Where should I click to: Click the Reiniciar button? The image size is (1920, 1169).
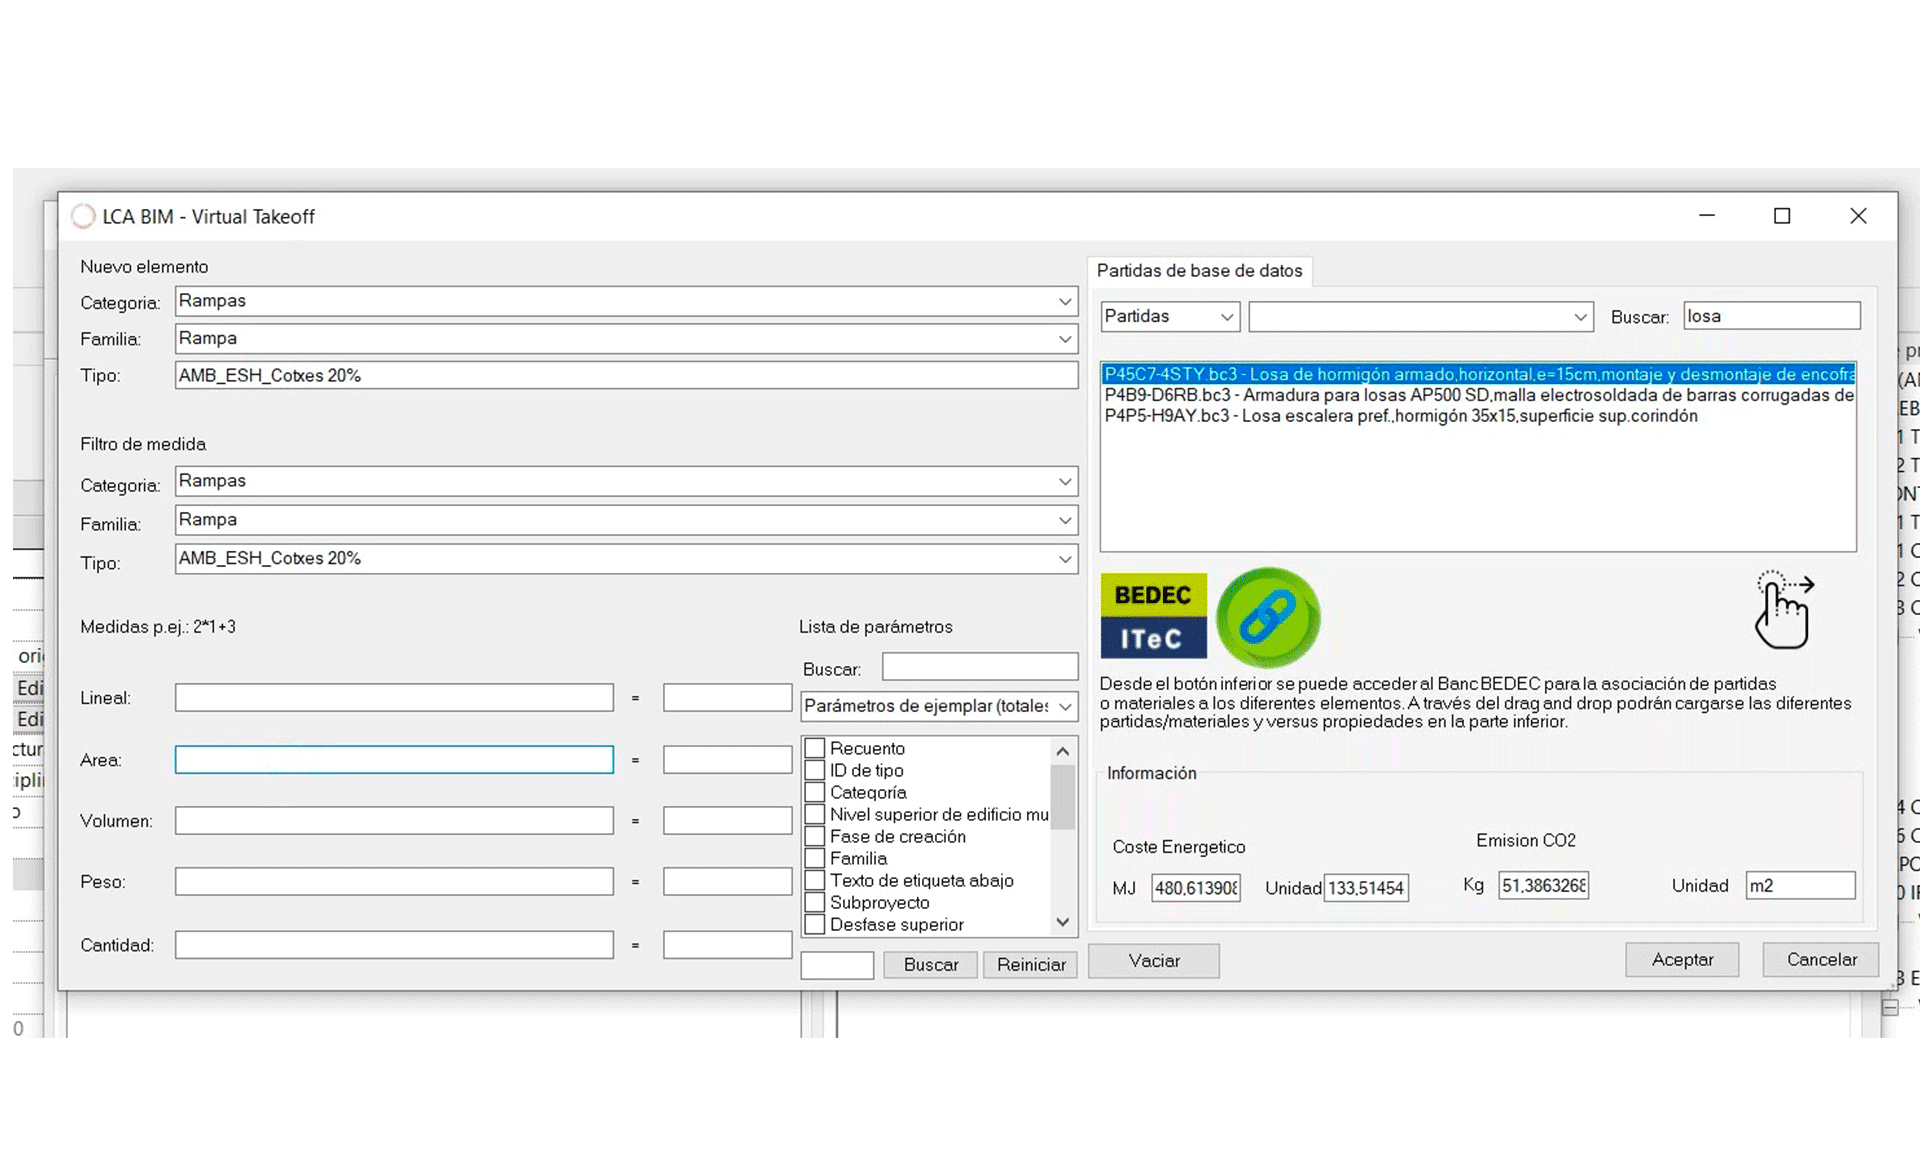pos(1030,964)
